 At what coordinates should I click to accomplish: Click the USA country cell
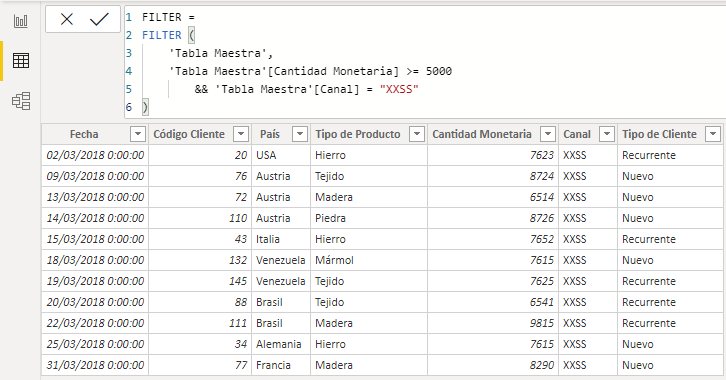click(x=281, y=156)
